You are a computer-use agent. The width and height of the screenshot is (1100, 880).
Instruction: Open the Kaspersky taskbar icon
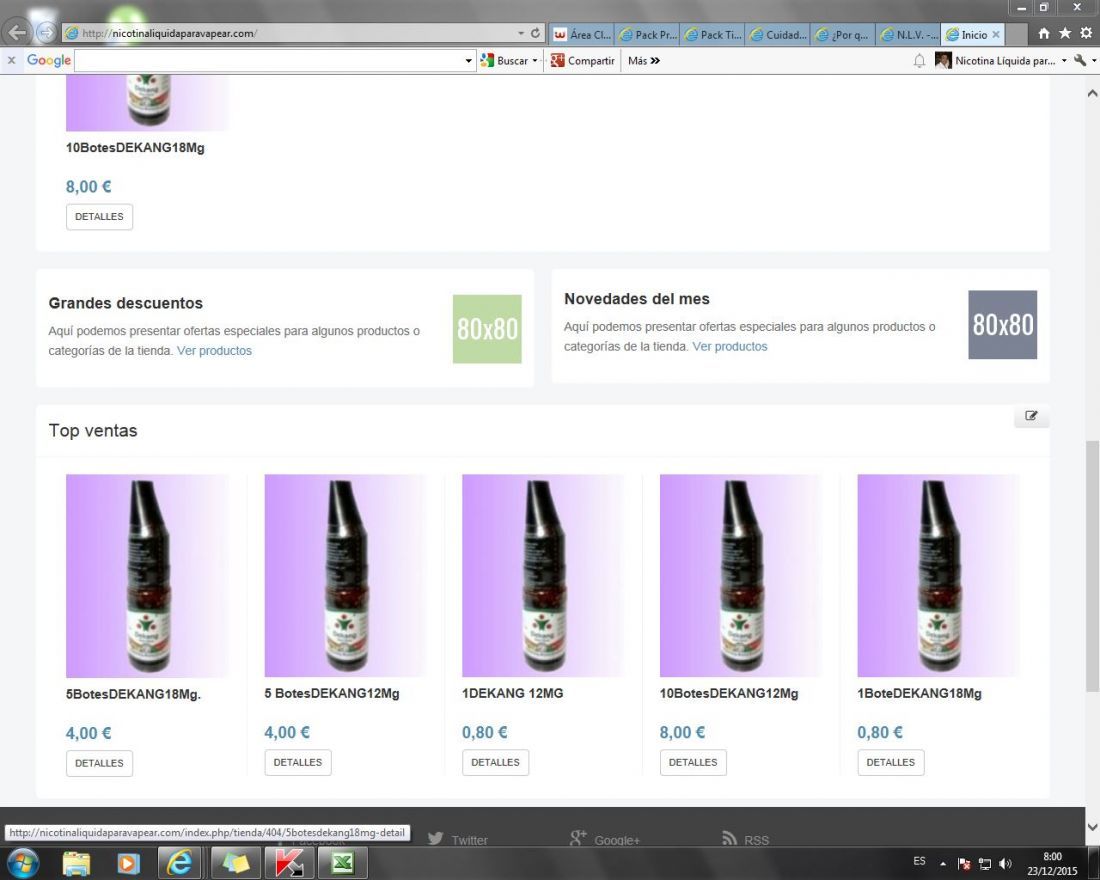click(289, 863)
